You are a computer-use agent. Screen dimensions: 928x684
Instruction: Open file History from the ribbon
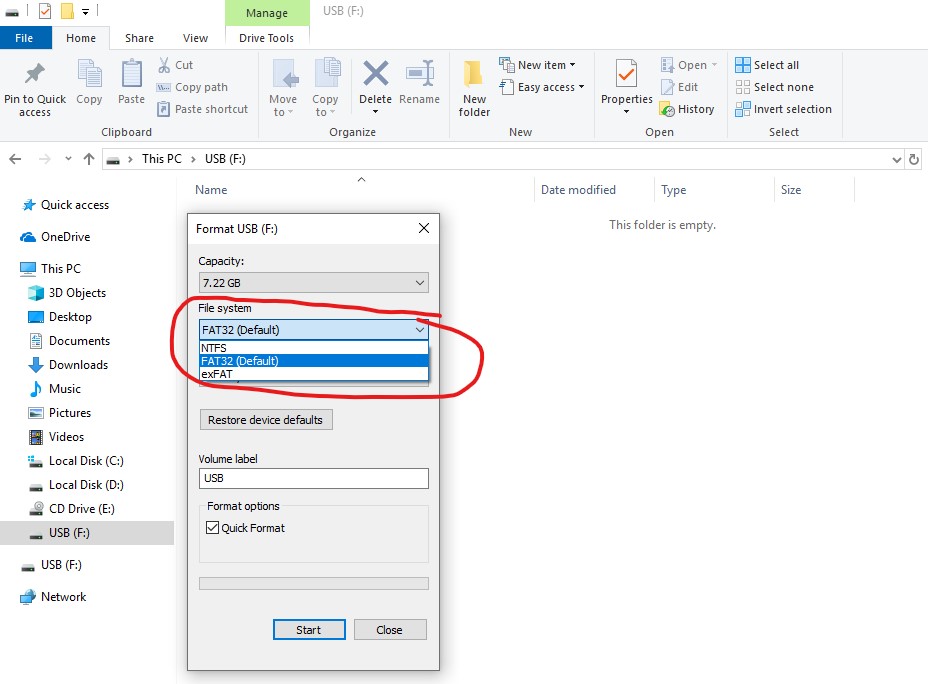687,109
